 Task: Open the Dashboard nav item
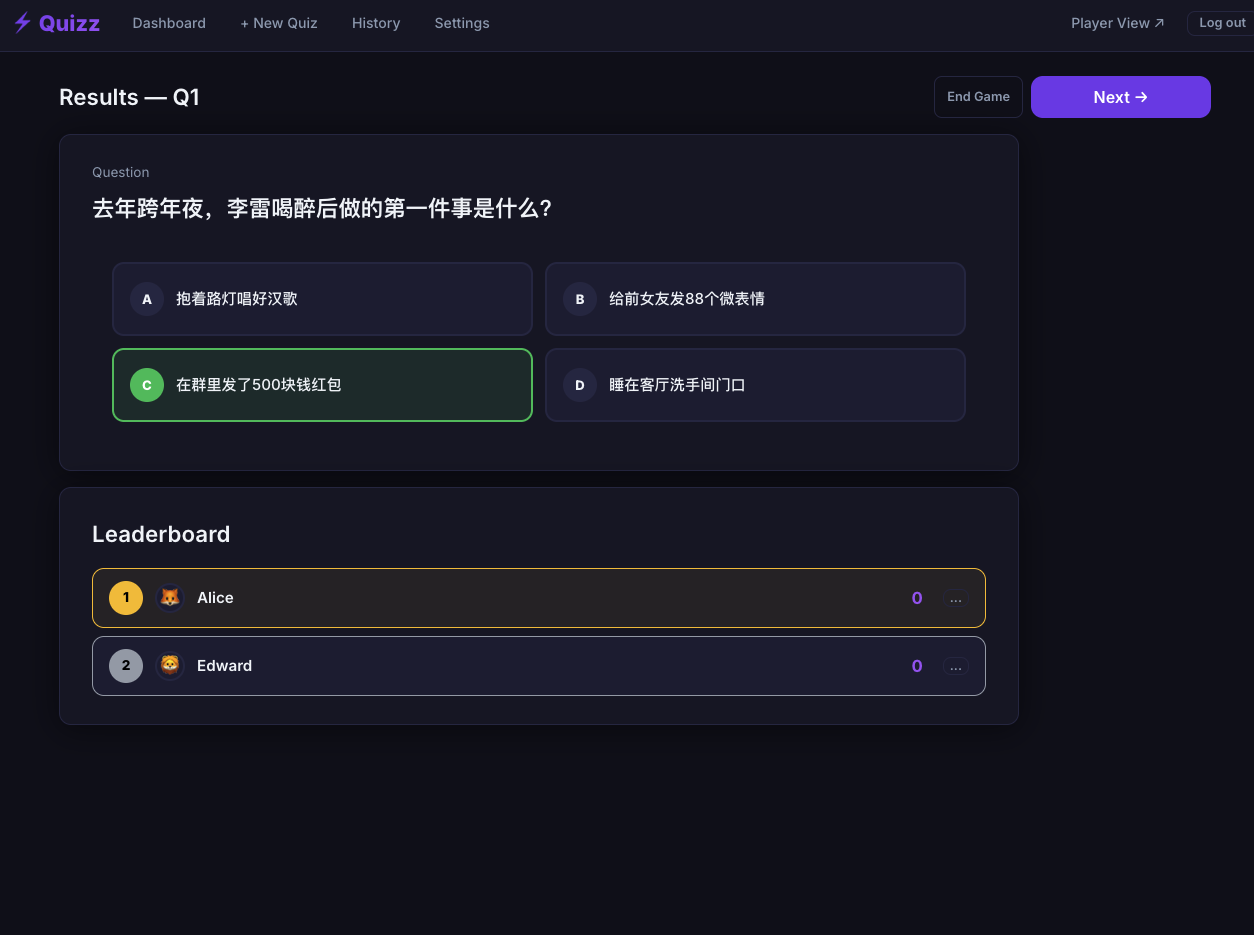(169, 23)
